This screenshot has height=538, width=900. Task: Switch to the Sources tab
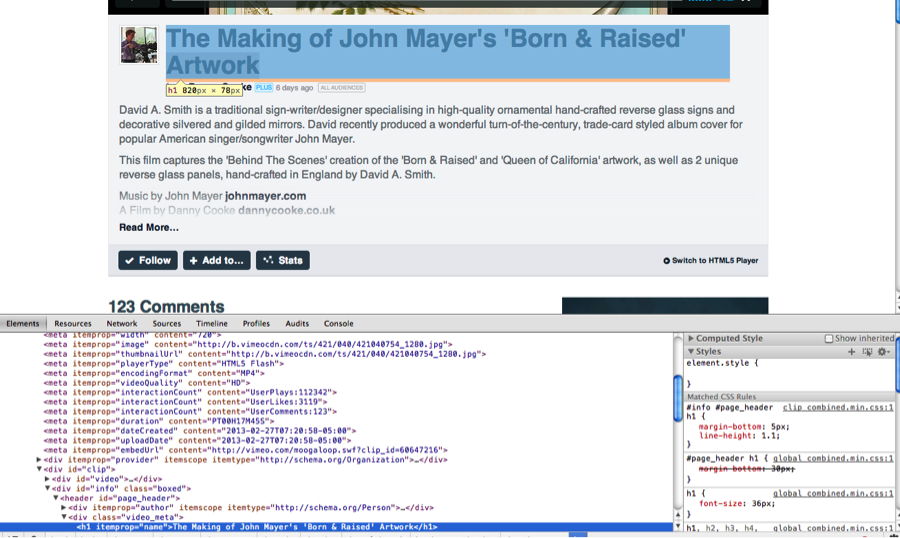coord(166,323)
